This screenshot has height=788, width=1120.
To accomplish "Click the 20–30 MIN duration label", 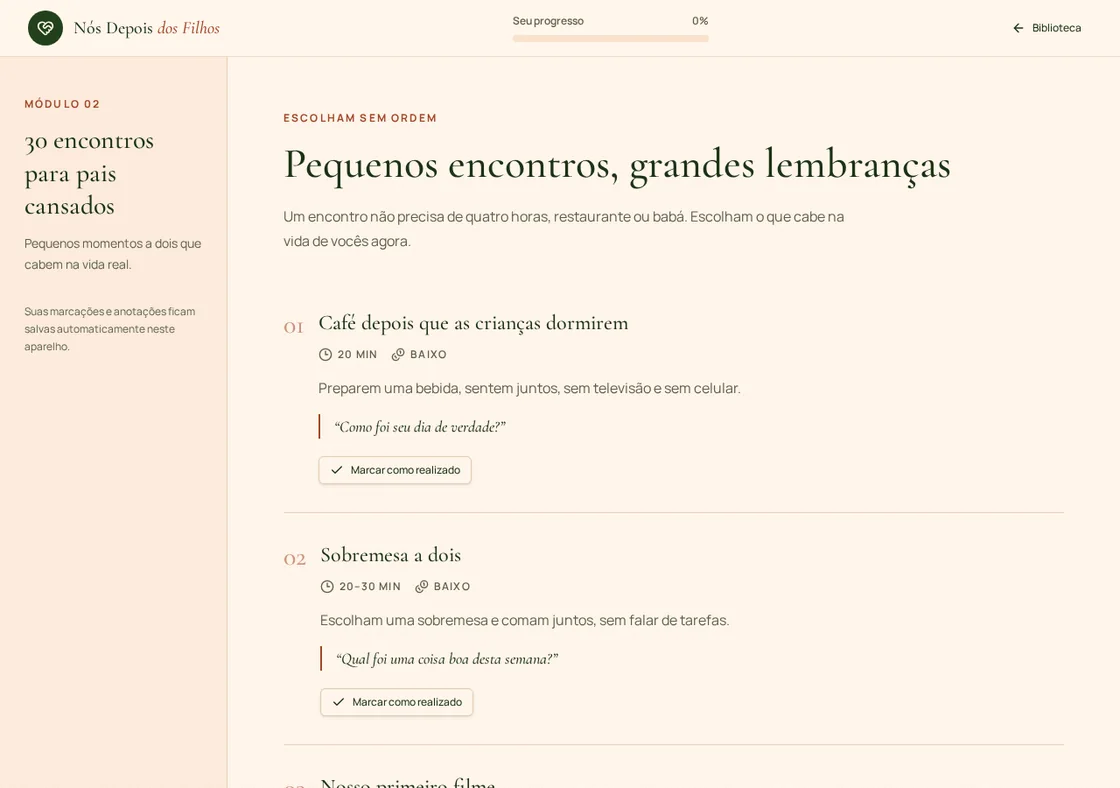I will [370, 587].
